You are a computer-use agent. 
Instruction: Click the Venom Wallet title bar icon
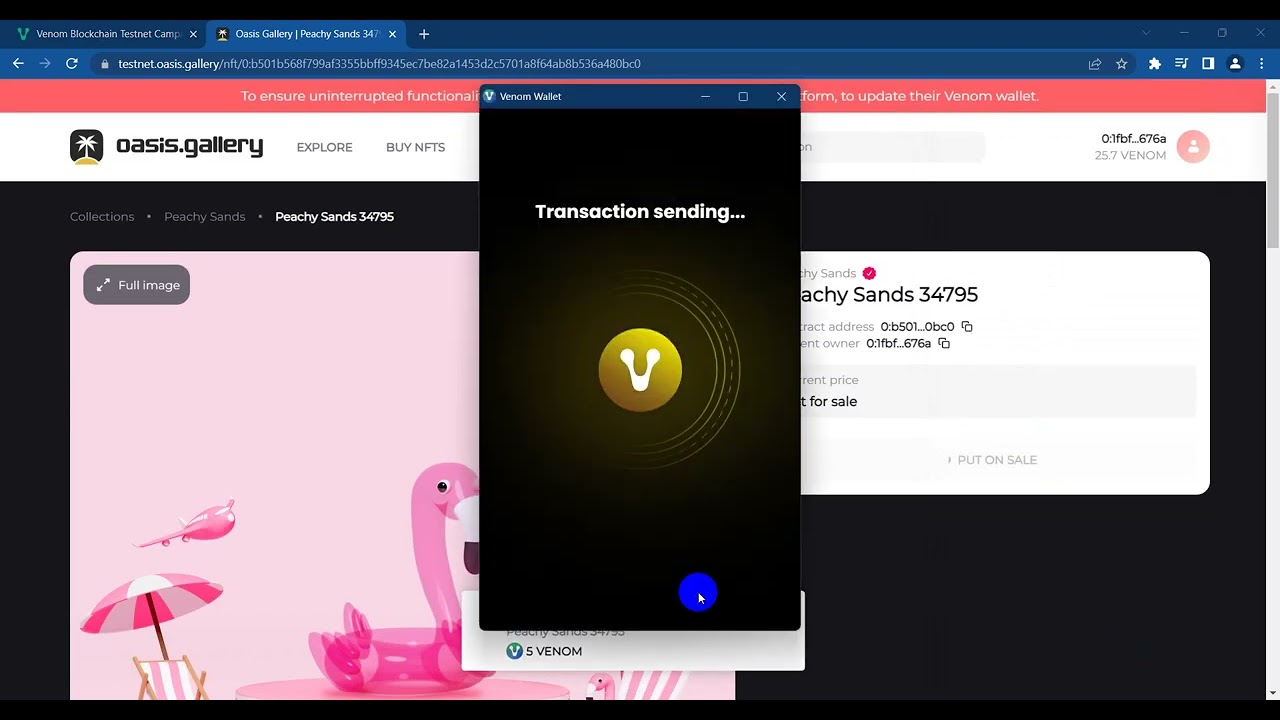489,96
